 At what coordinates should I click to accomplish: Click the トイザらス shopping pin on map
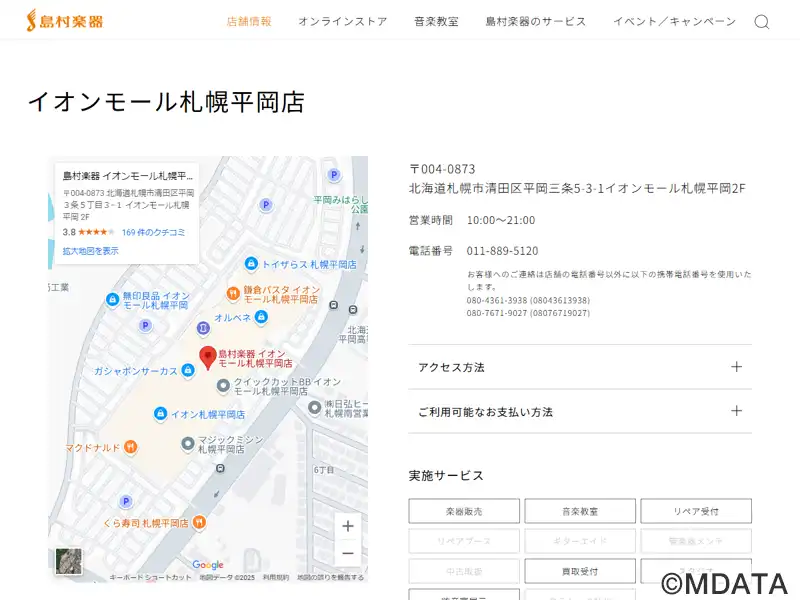pyautogui.click(x=251, y=263)
